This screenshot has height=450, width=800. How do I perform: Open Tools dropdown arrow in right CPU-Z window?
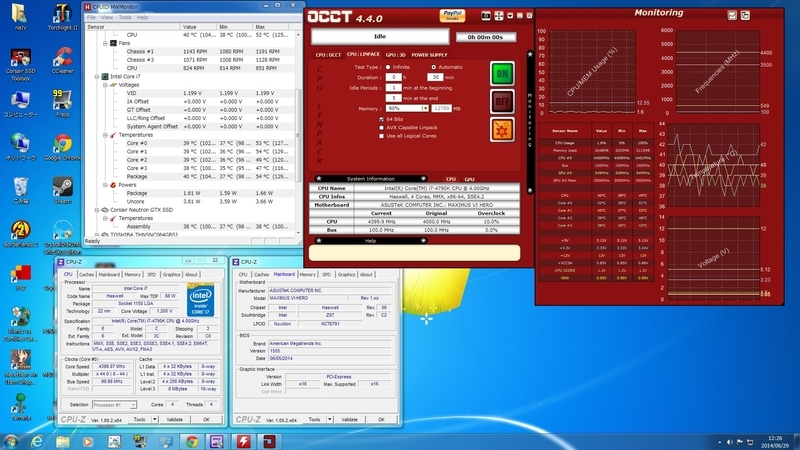click(x=330, y=419)
